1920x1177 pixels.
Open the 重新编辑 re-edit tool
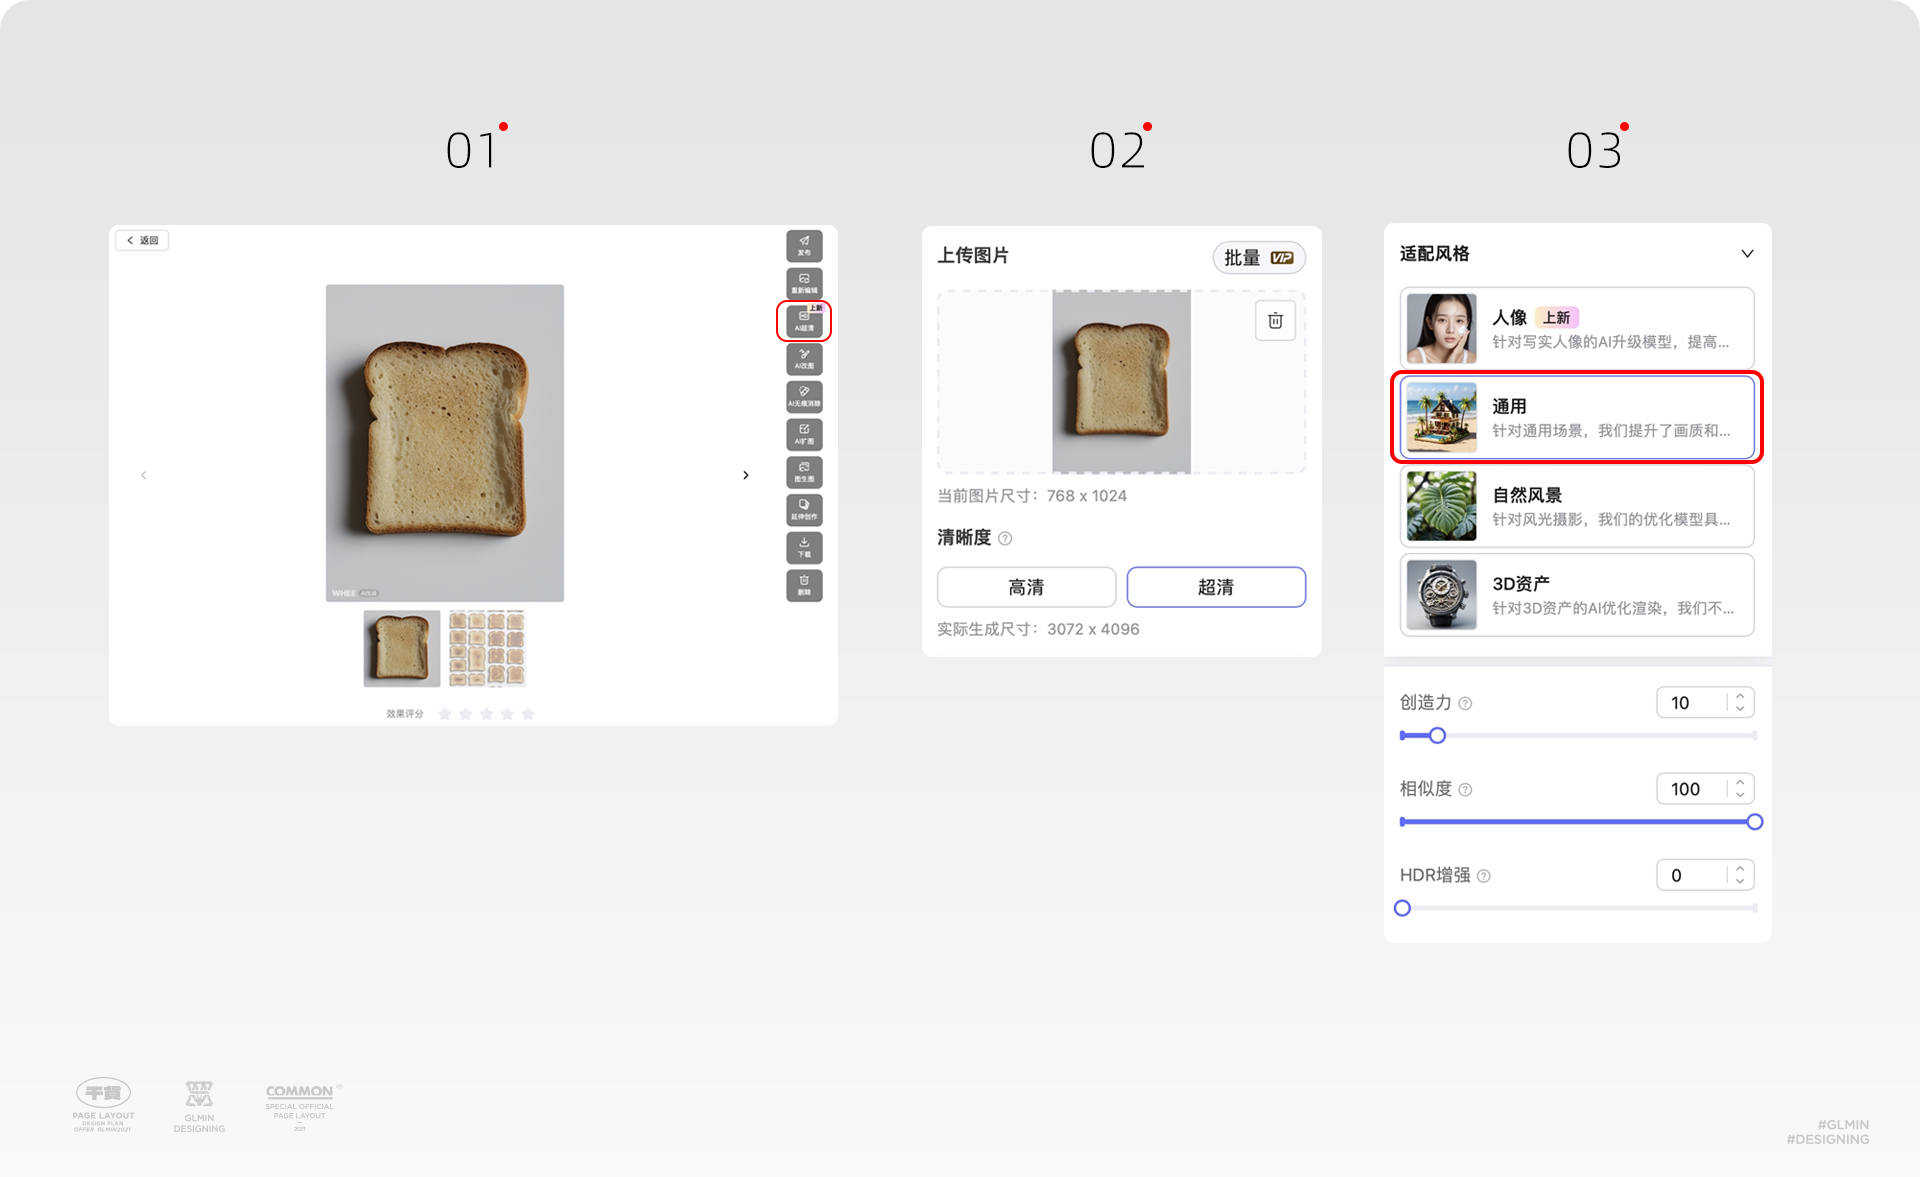point(804,283)
